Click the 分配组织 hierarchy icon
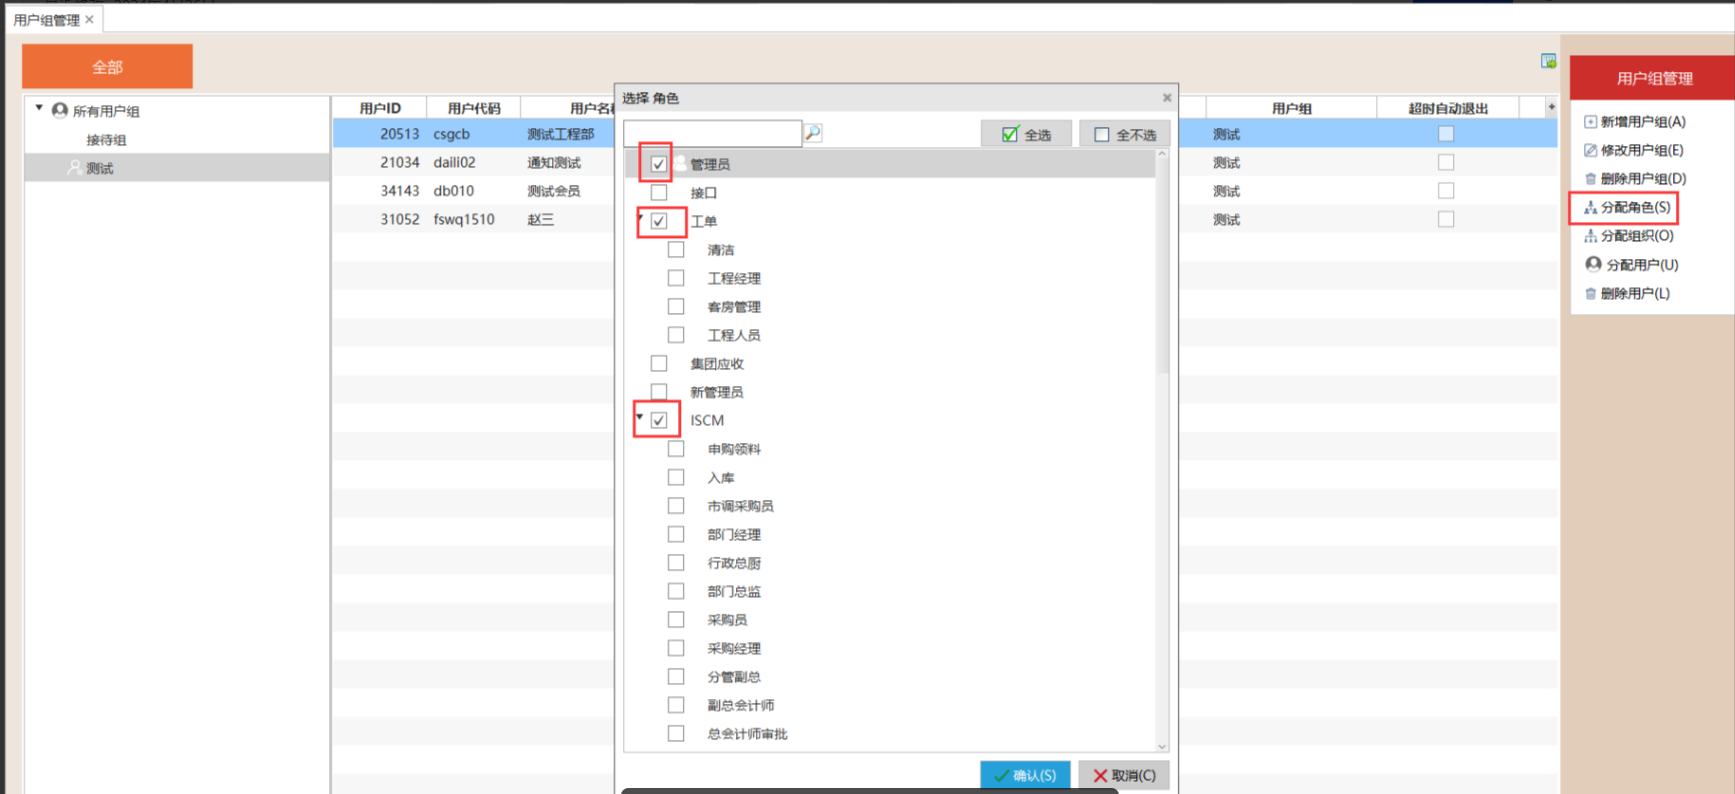 [1590, 236]
